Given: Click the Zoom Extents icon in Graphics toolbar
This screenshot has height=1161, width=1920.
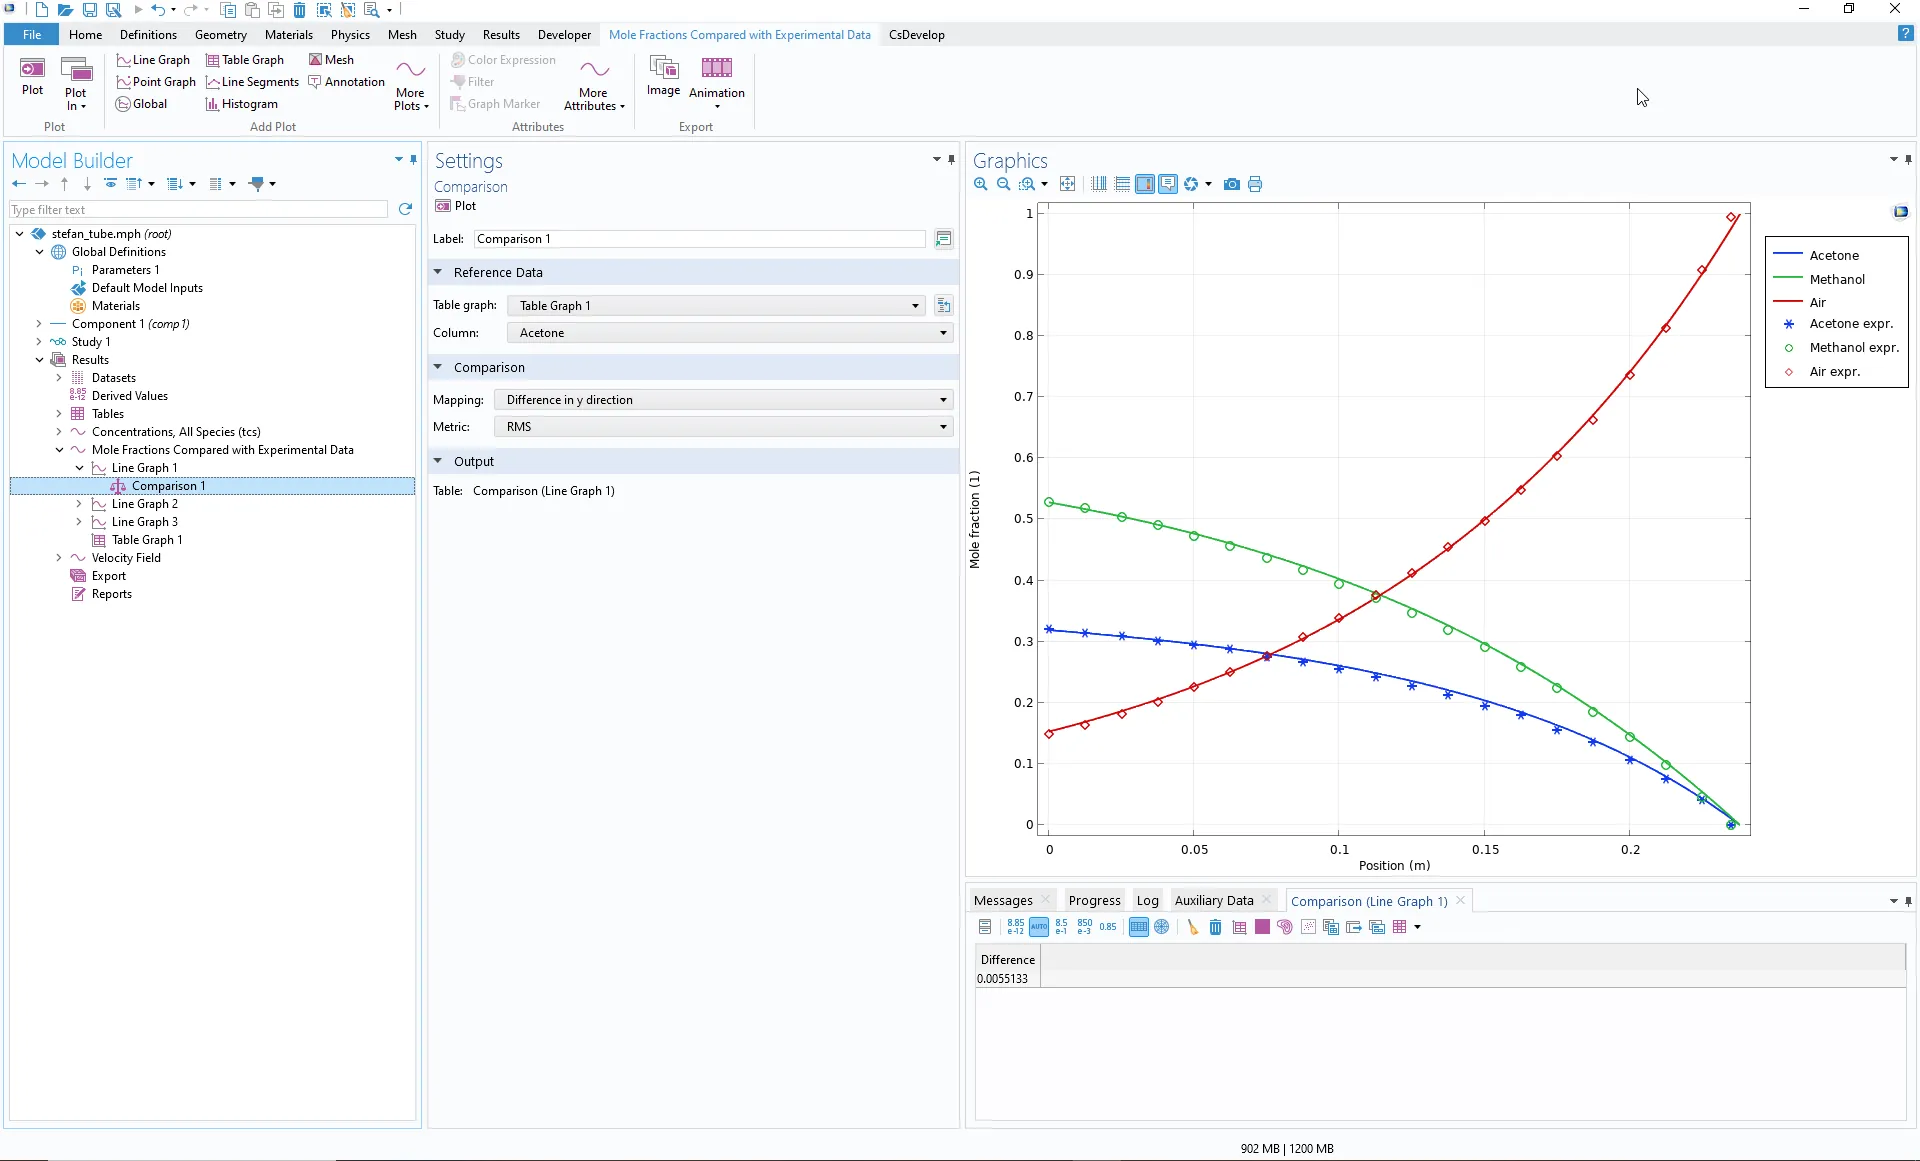Looking at the screenshot, I should click(1068, 184).
